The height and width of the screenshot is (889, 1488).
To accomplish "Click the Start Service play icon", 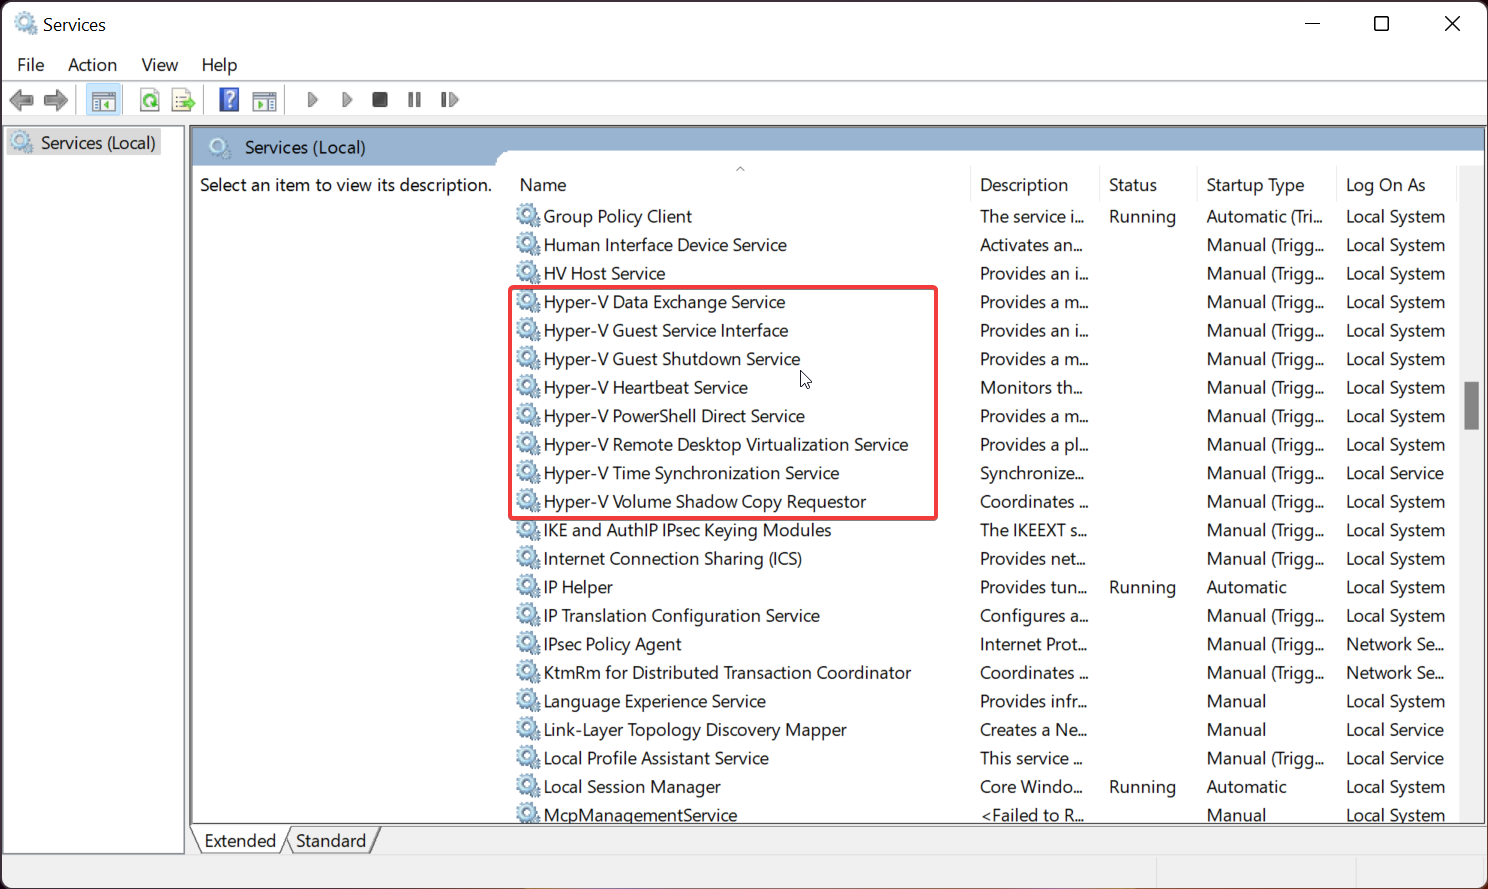I will (x=312, y=100).
